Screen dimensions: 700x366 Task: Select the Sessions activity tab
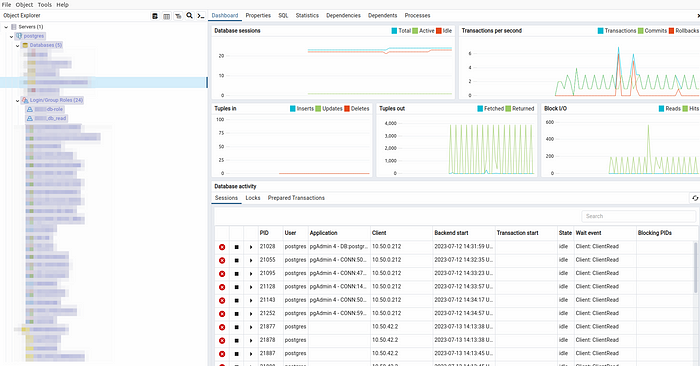(226, 198)
